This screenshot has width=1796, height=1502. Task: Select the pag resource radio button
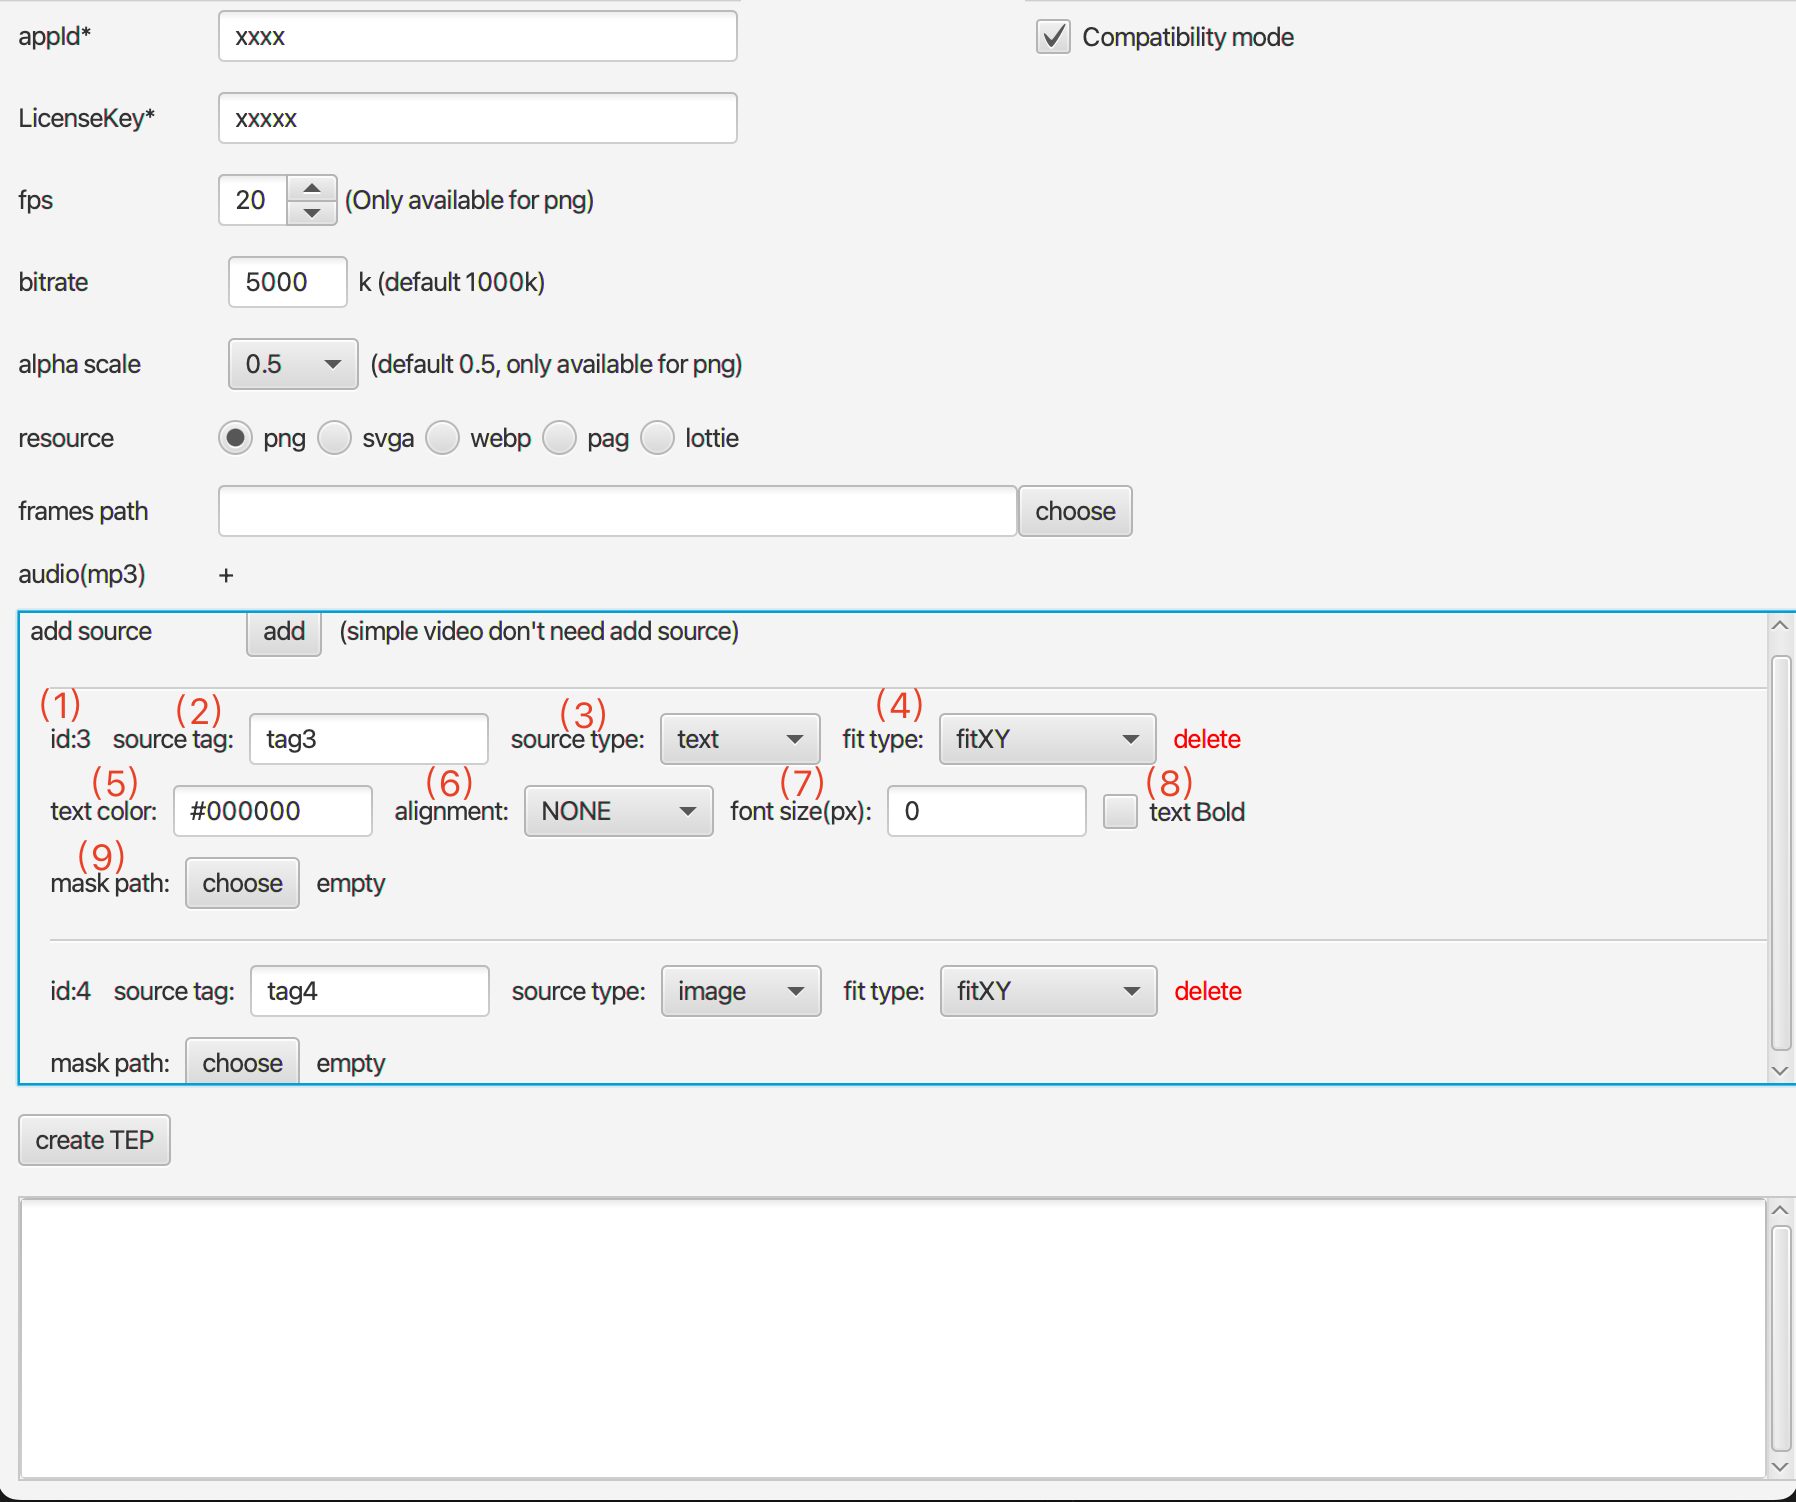[x=560, y=438]
